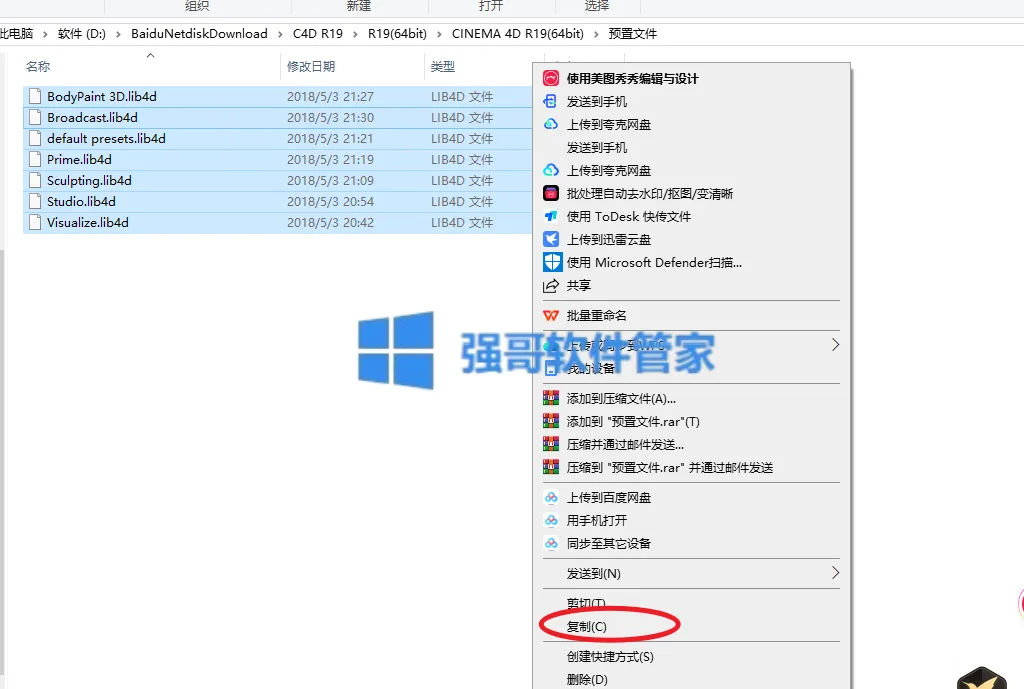Click the file icon of default presets.lib4d
Screen dimensions: 1024x689
click(x=35, y=138)
